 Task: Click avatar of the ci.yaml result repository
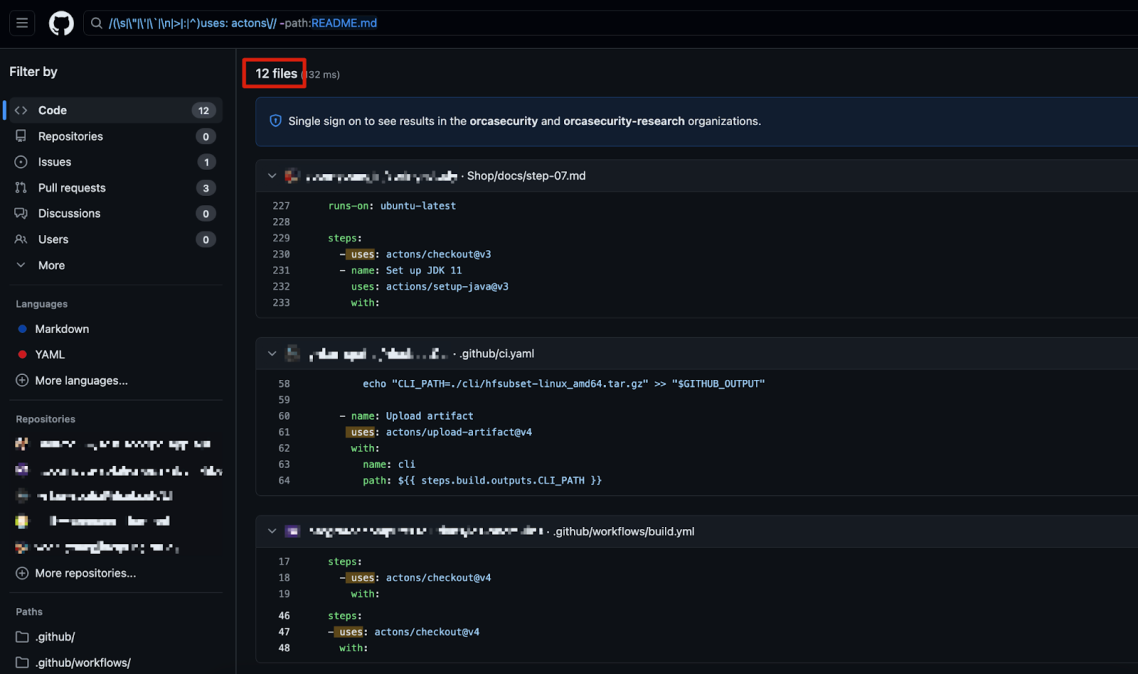pyautogui.click(x=292, y=353)
